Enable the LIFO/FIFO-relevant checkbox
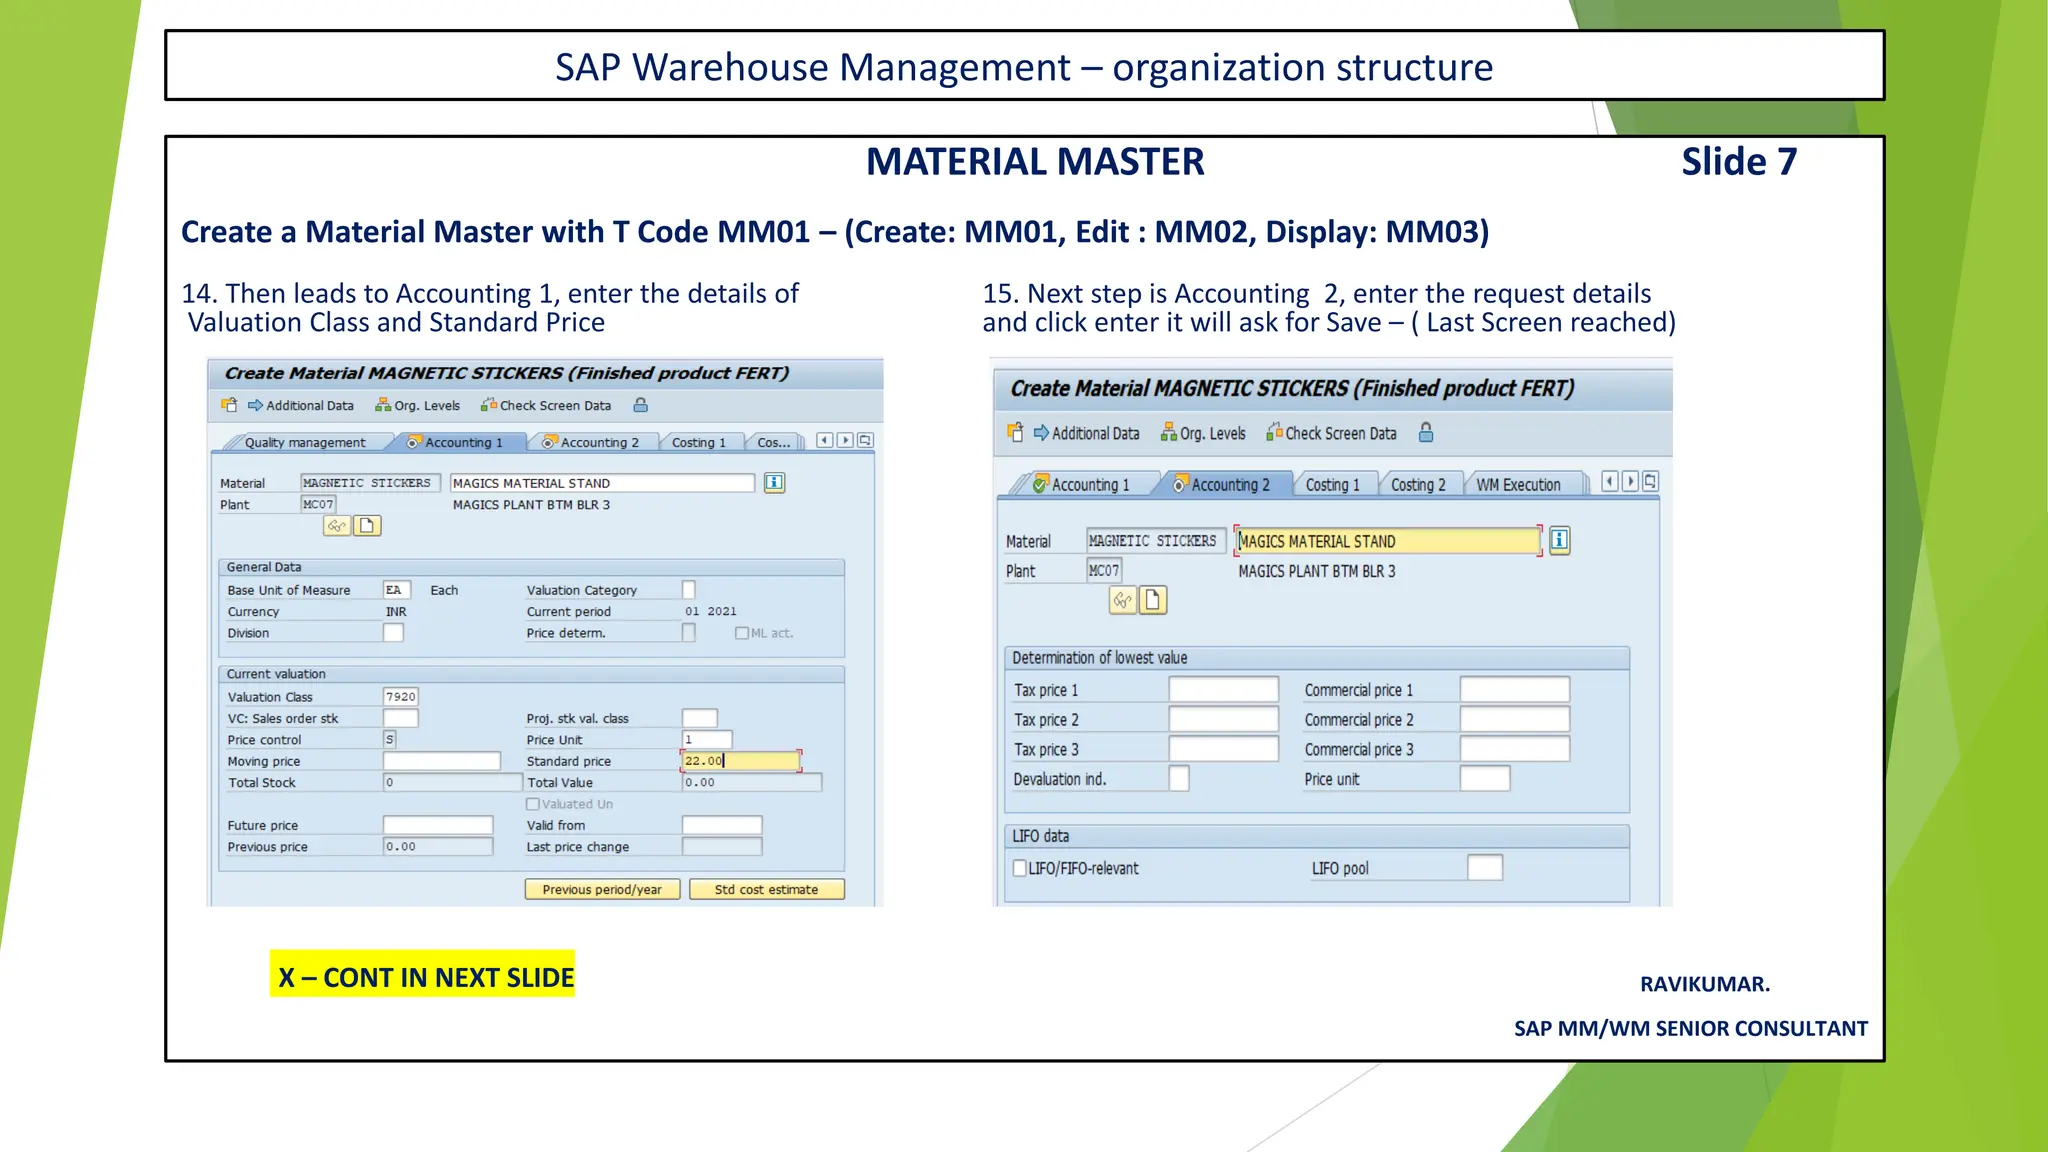Viewport: 2048px width, 1152px height. 1020,868
